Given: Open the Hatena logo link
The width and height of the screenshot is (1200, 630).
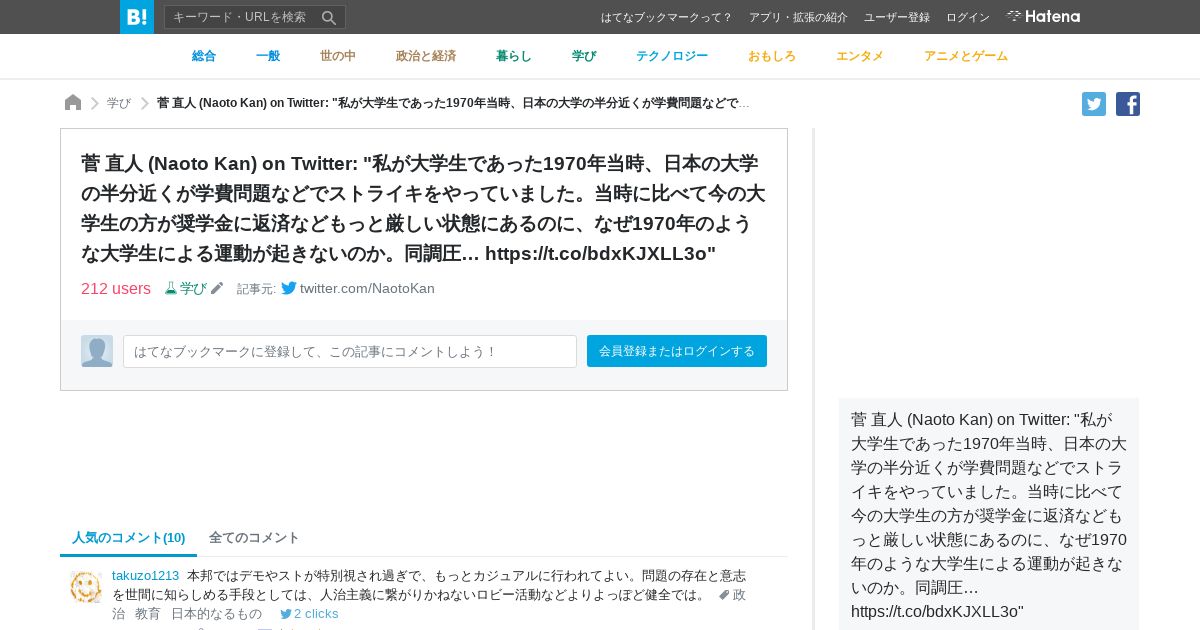Looking at the screenshot, I should (x=1043, y=16).
